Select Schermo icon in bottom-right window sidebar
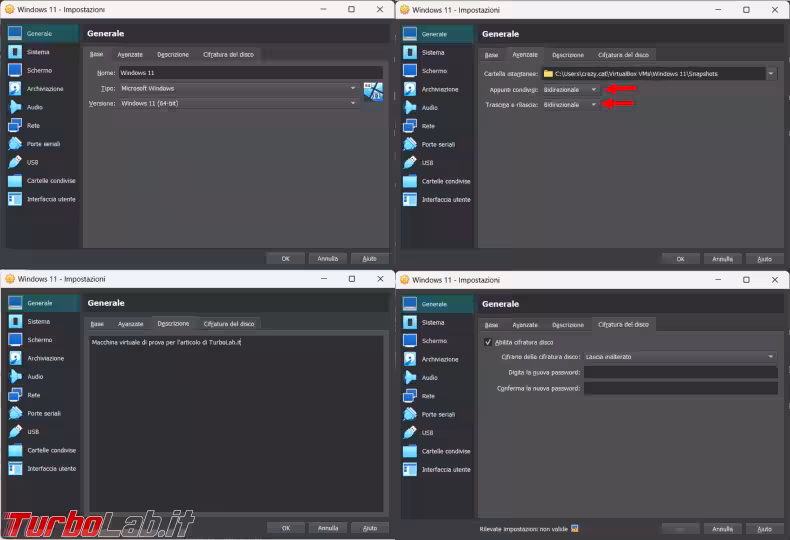This screenshot has height=540, width=790. pyautogui.click(x=410, y=341)
